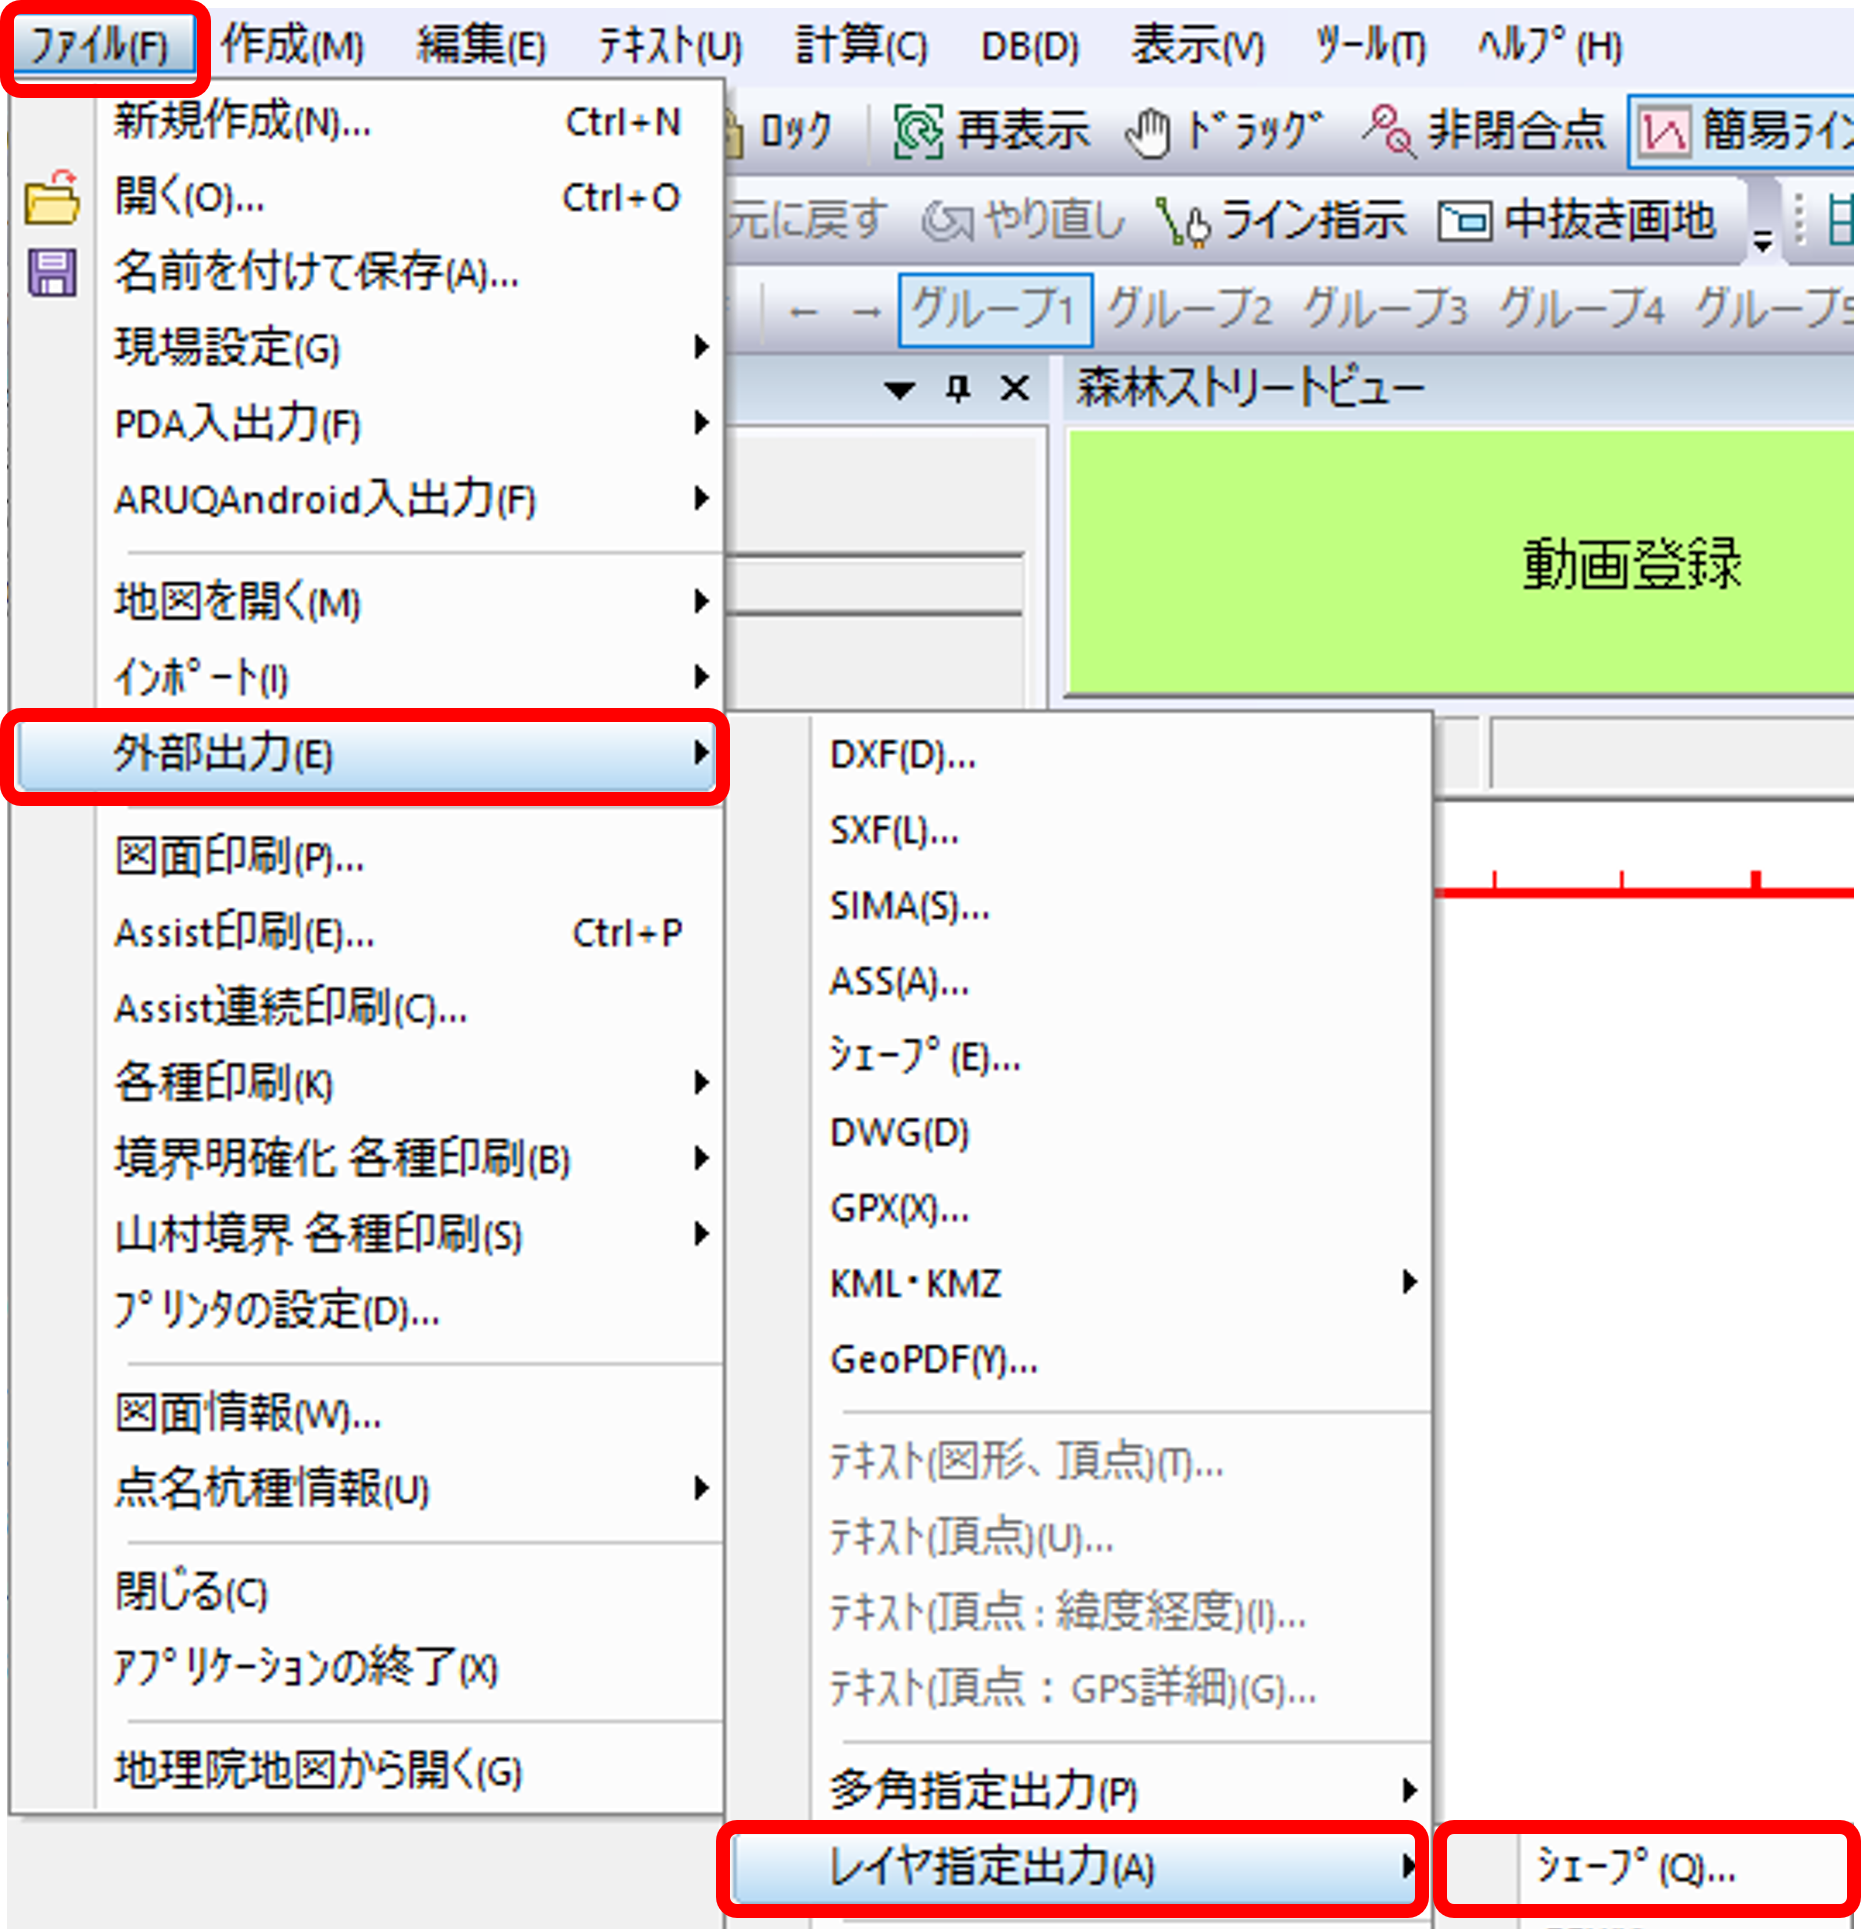Toggle the 簡易ライン mode button
This screenshot has width=1861, height=1929.
pyautogui.click(x=1665, y=131)
